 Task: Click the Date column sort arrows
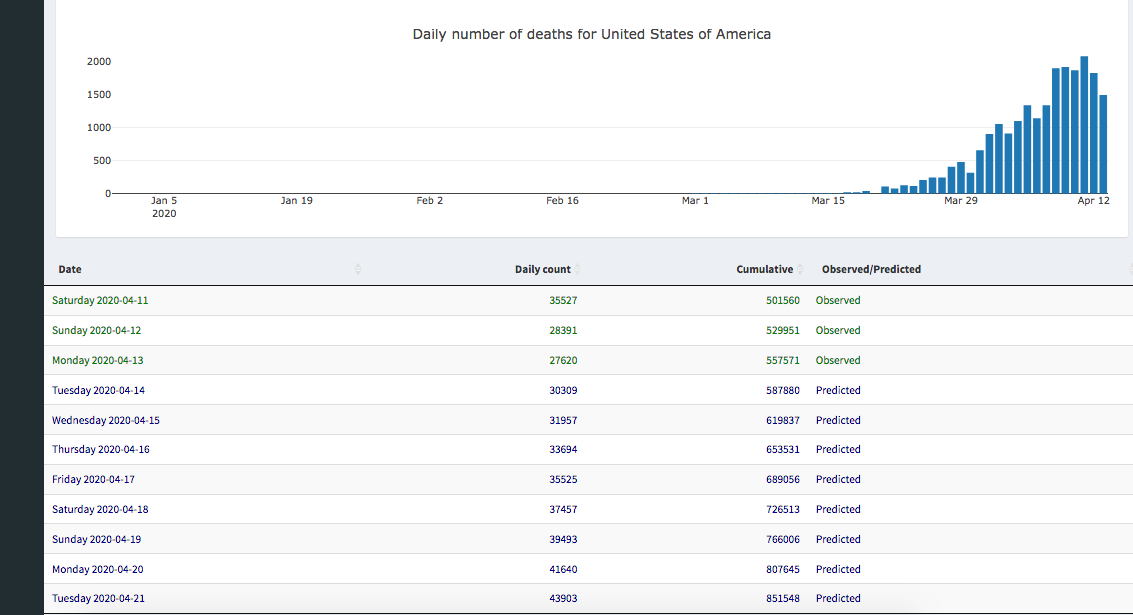(358, 269)
